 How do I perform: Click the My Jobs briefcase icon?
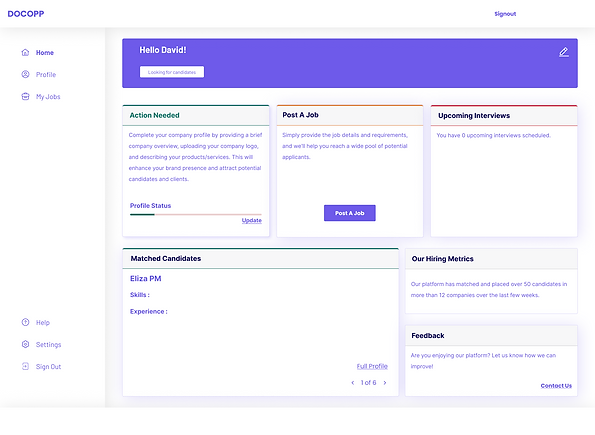coord(25,96)
